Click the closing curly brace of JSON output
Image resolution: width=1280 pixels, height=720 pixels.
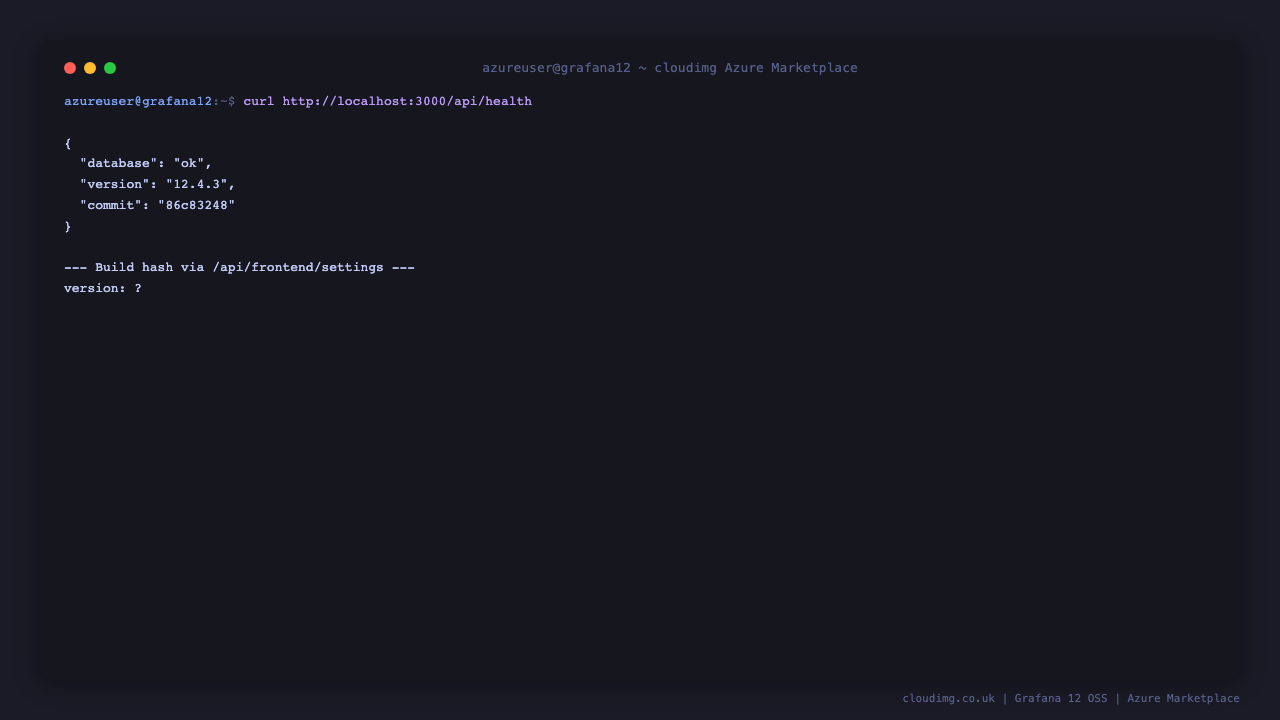click(68, 226)
